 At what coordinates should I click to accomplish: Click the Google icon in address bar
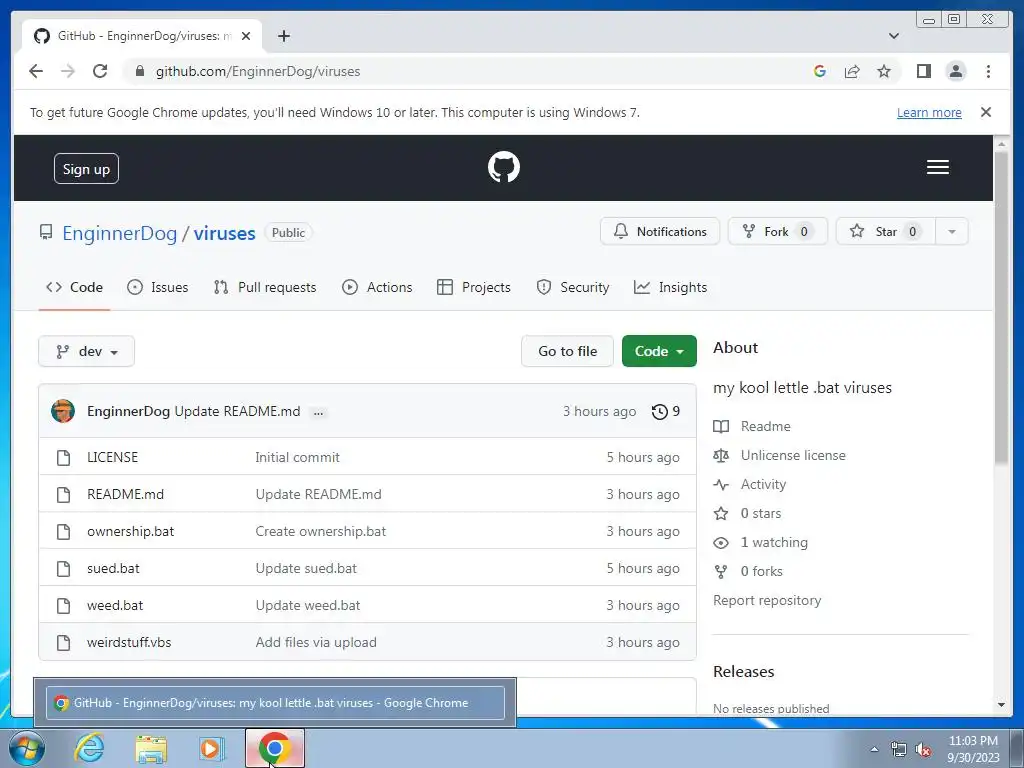tap(820, 71)
